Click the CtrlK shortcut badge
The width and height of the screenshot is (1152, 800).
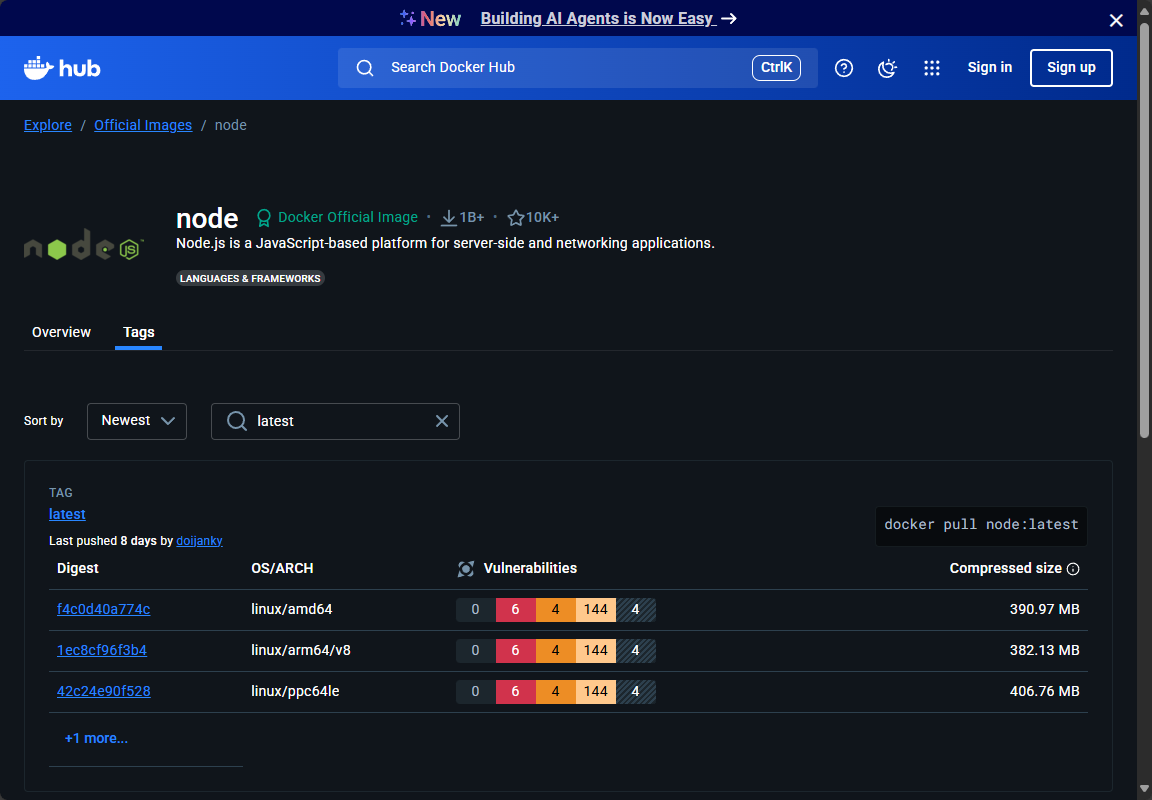776,68
